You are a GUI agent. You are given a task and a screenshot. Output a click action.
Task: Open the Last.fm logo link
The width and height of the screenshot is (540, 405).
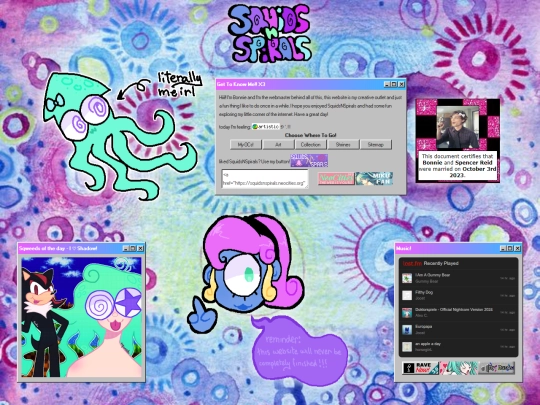click(x=412, y=263)
